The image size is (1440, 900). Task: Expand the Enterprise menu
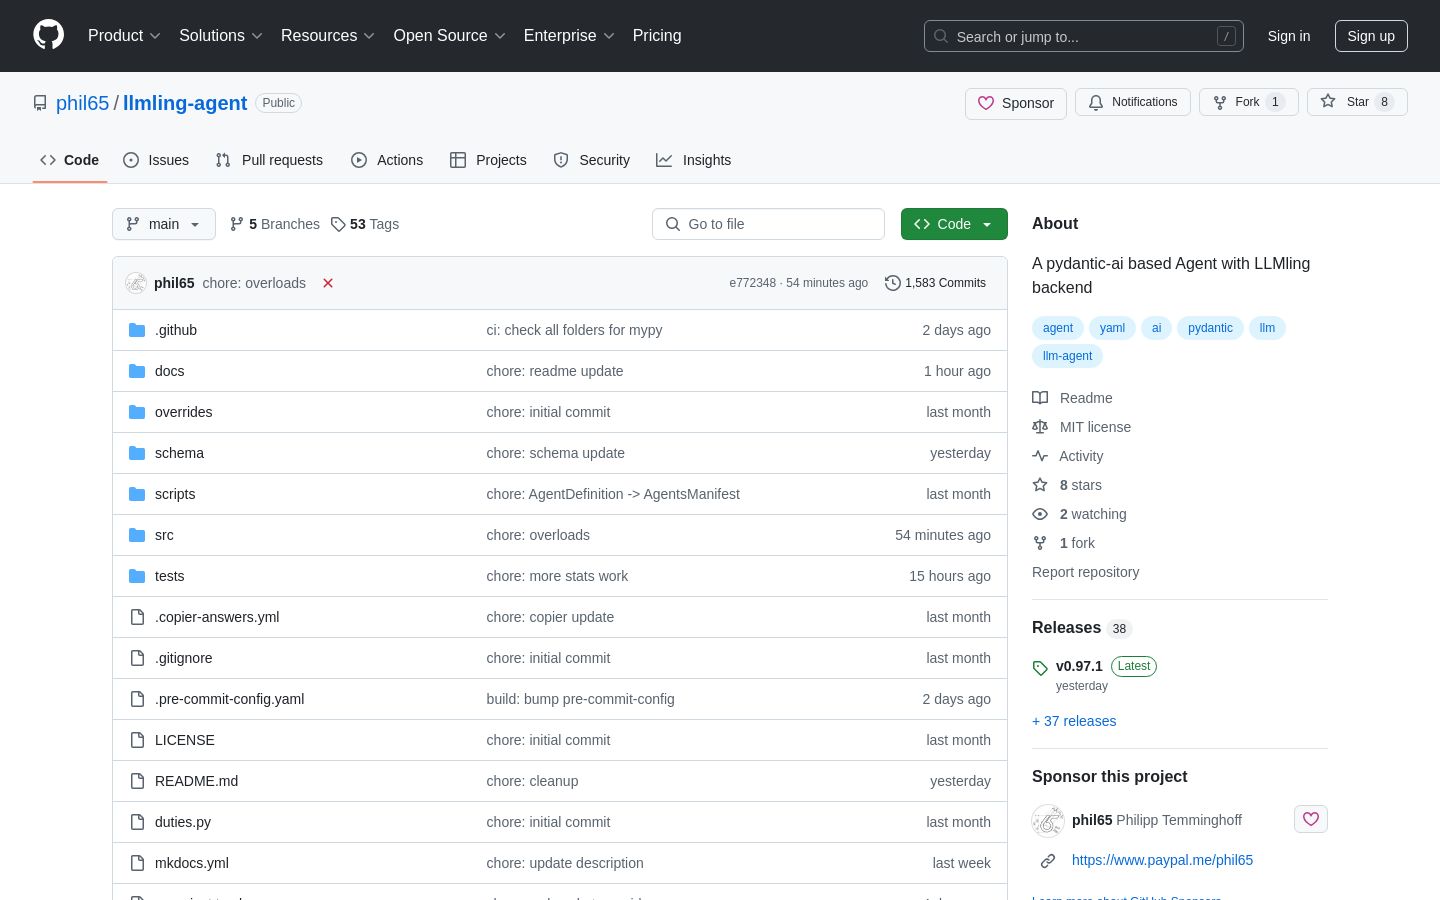pyautogui.click(x=569, y=35)
